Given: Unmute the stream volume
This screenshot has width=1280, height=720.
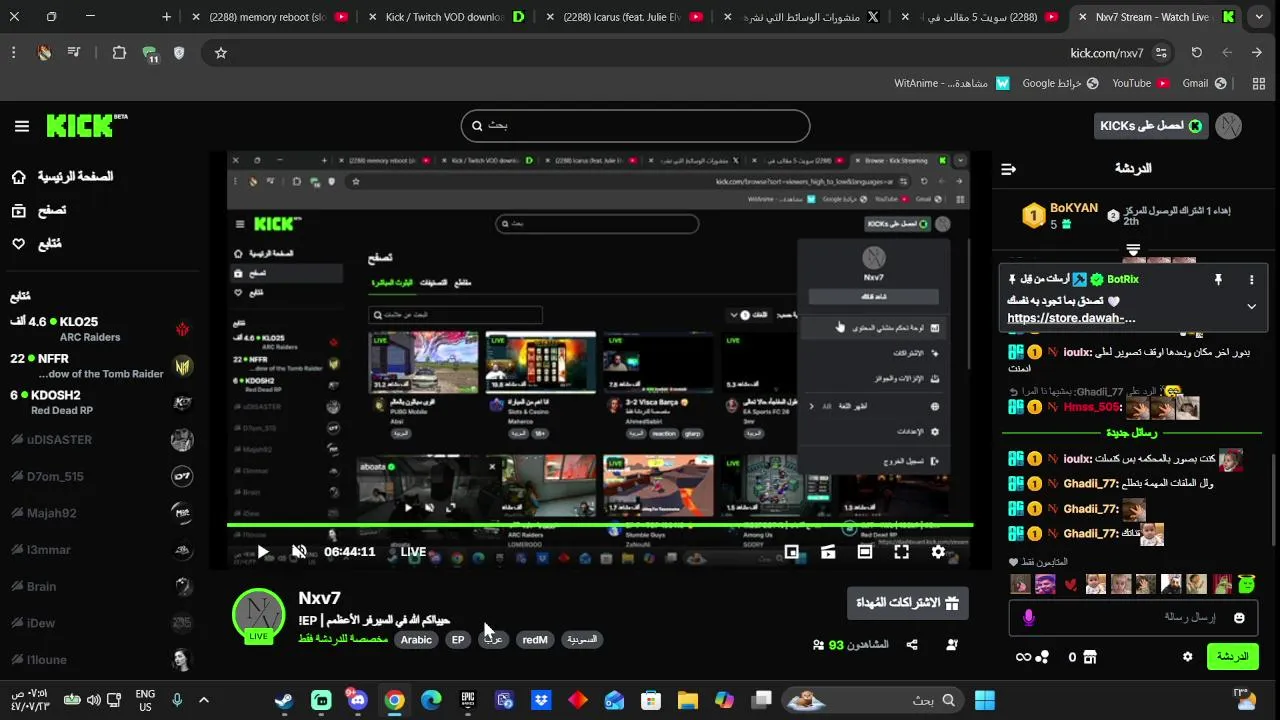Looking at the screenshot, I should click(299, 552).
